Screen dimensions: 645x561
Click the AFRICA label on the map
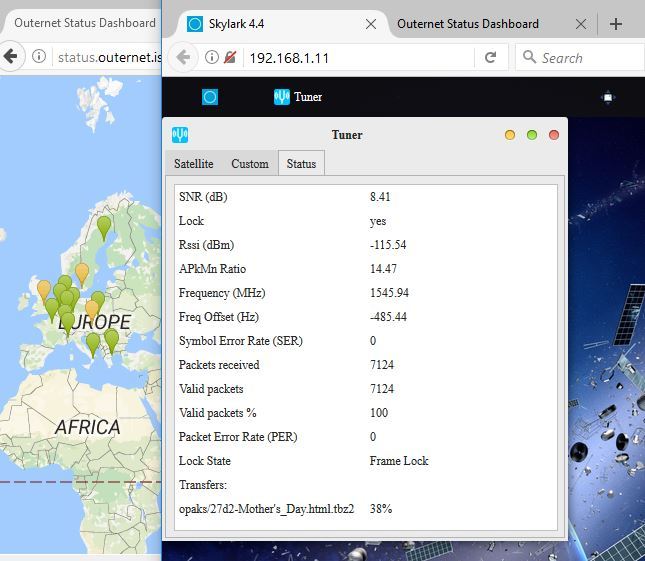(x=88, y=427)
